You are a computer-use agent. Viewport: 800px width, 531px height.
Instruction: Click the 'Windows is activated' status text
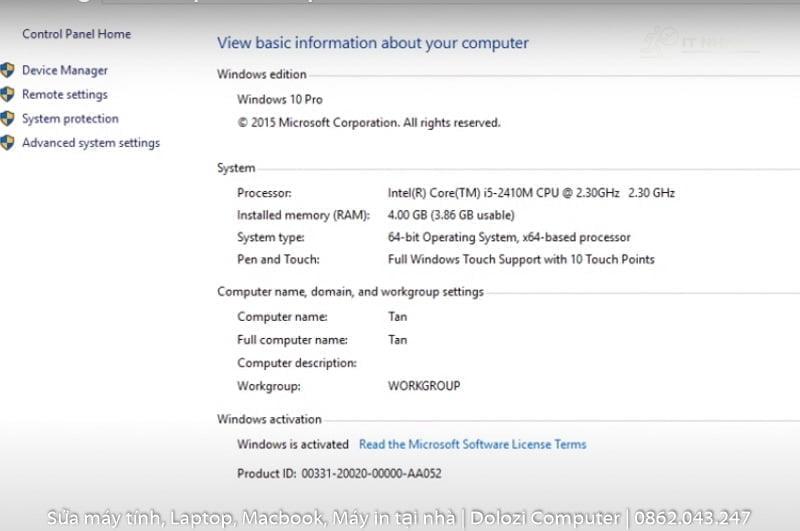(x=293, y=444)
